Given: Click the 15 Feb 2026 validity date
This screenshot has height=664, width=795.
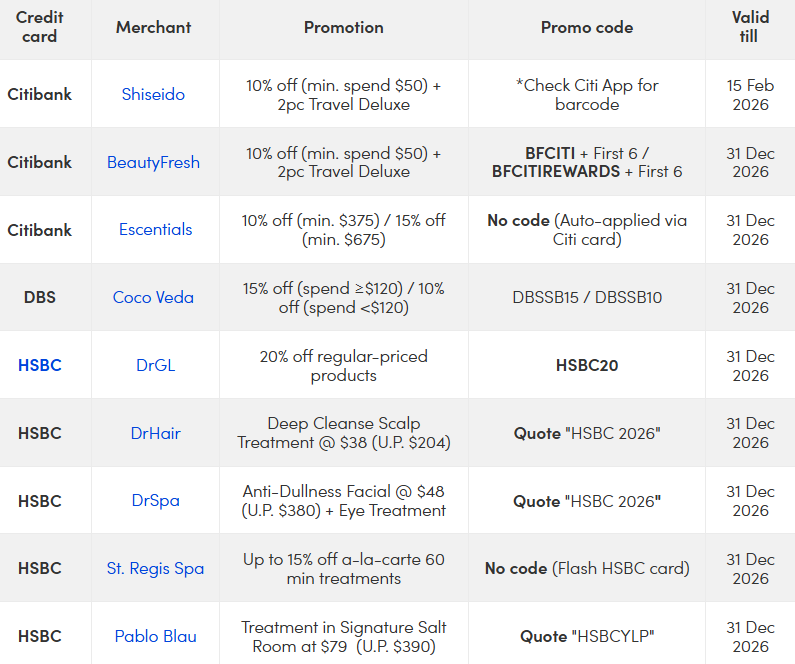Looking at the screenshot, I should 749,94.
